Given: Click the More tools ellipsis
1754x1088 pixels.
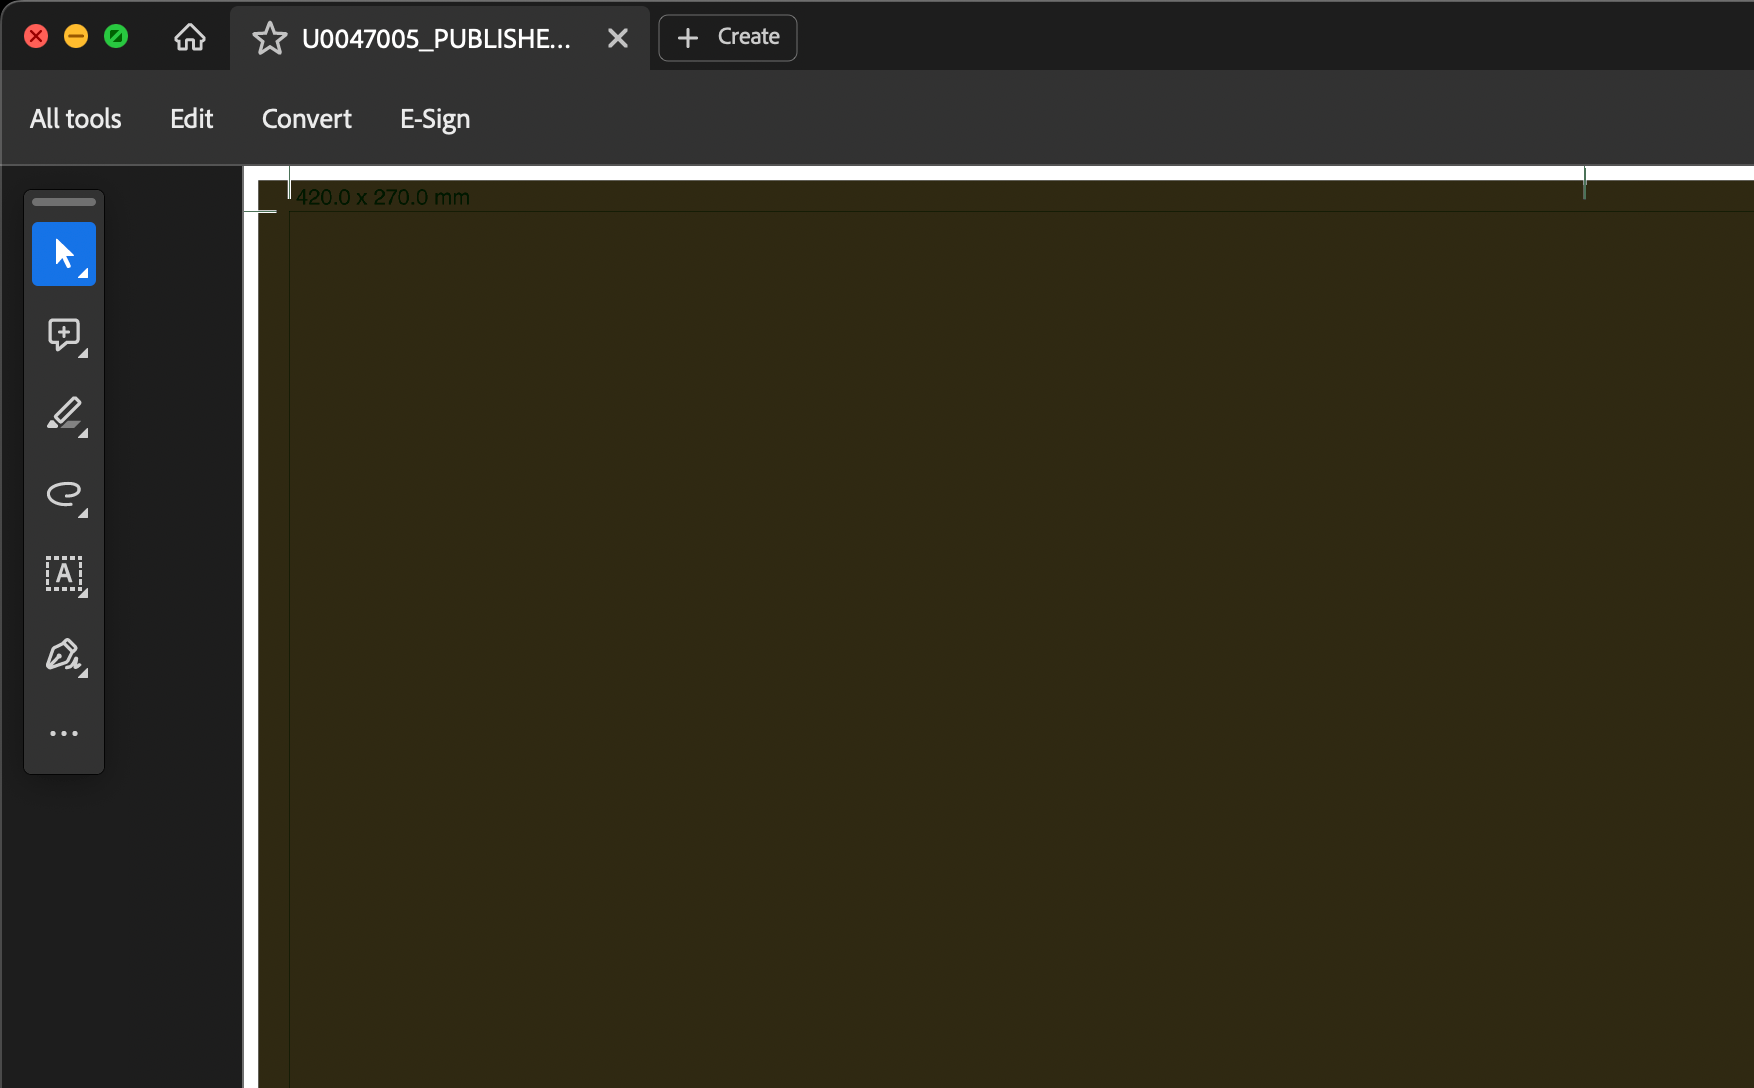Looking at the screenshot, I should tap(63, 733).
